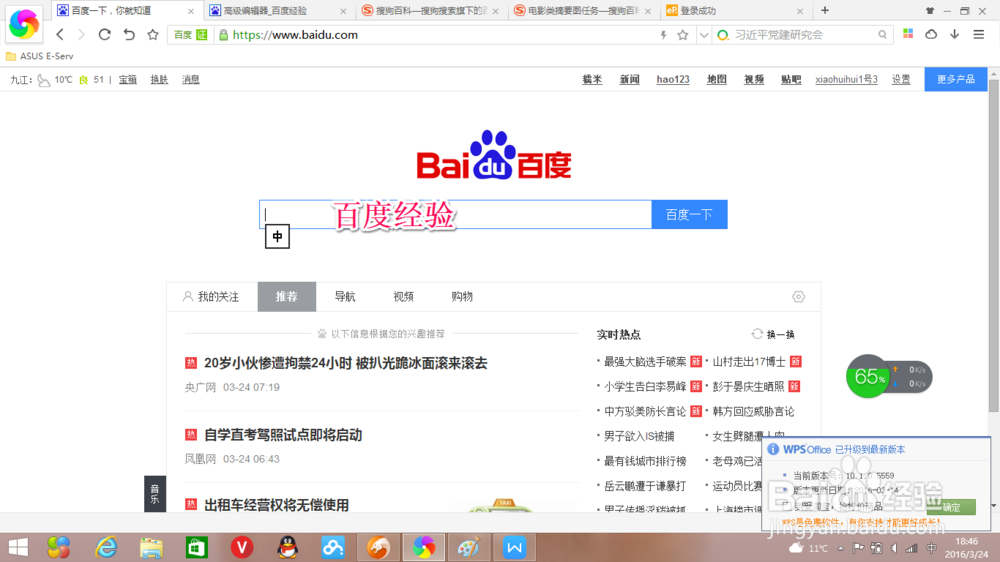Click the cloud sync icon

(931, 34)
